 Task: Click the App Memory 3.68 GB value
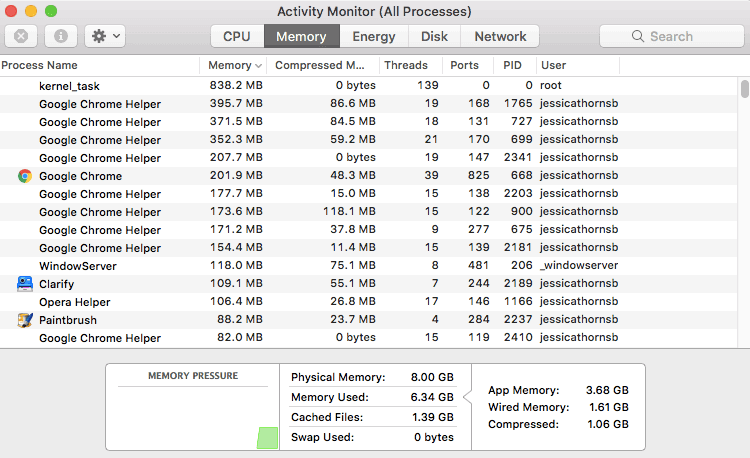pyautogui.click(x=607, y=390)
